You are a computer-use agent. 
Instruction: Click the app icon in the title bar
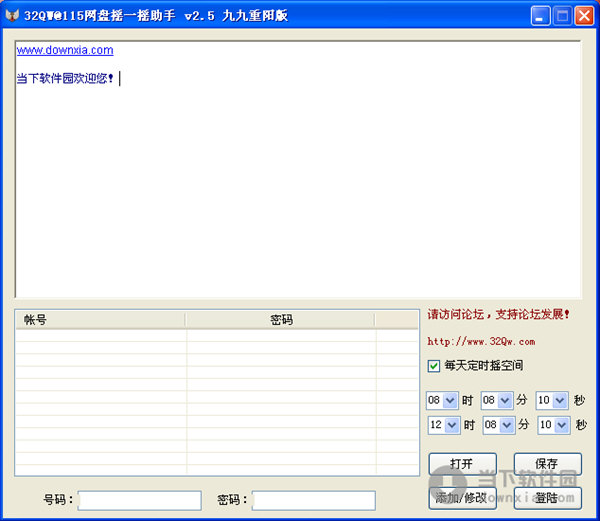(x=12, y=15)
